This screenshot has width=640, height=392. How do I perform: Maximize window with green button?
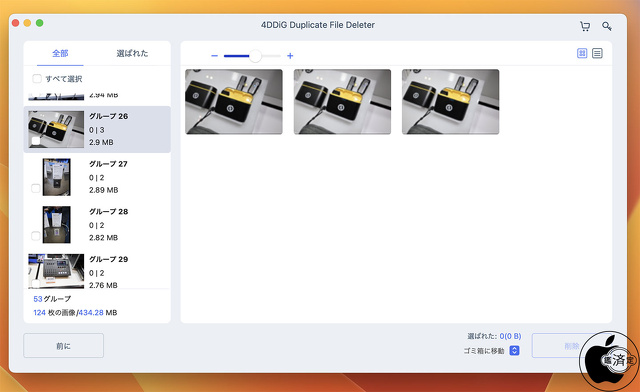(x=40, y=23)
